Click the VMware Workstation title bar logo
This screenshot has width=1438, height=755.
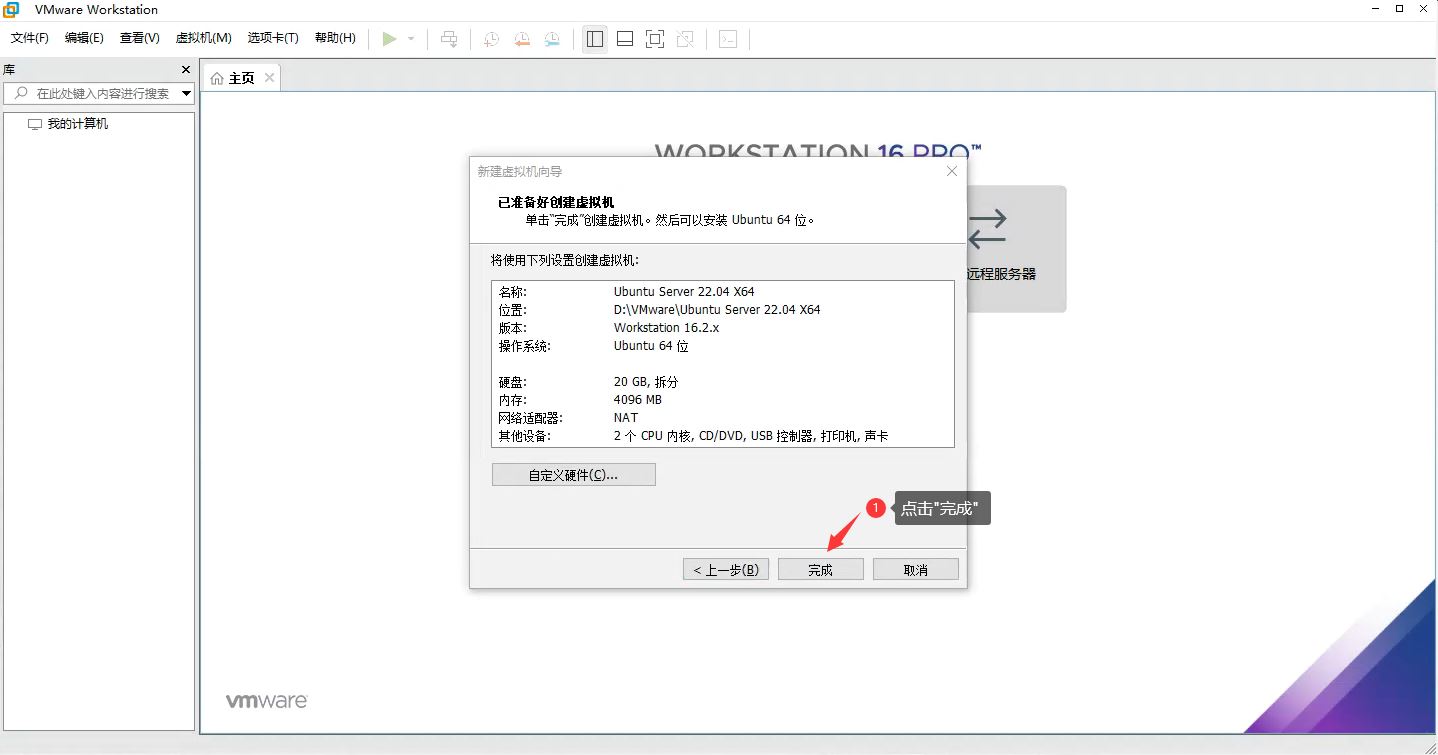tap(11, 10)
